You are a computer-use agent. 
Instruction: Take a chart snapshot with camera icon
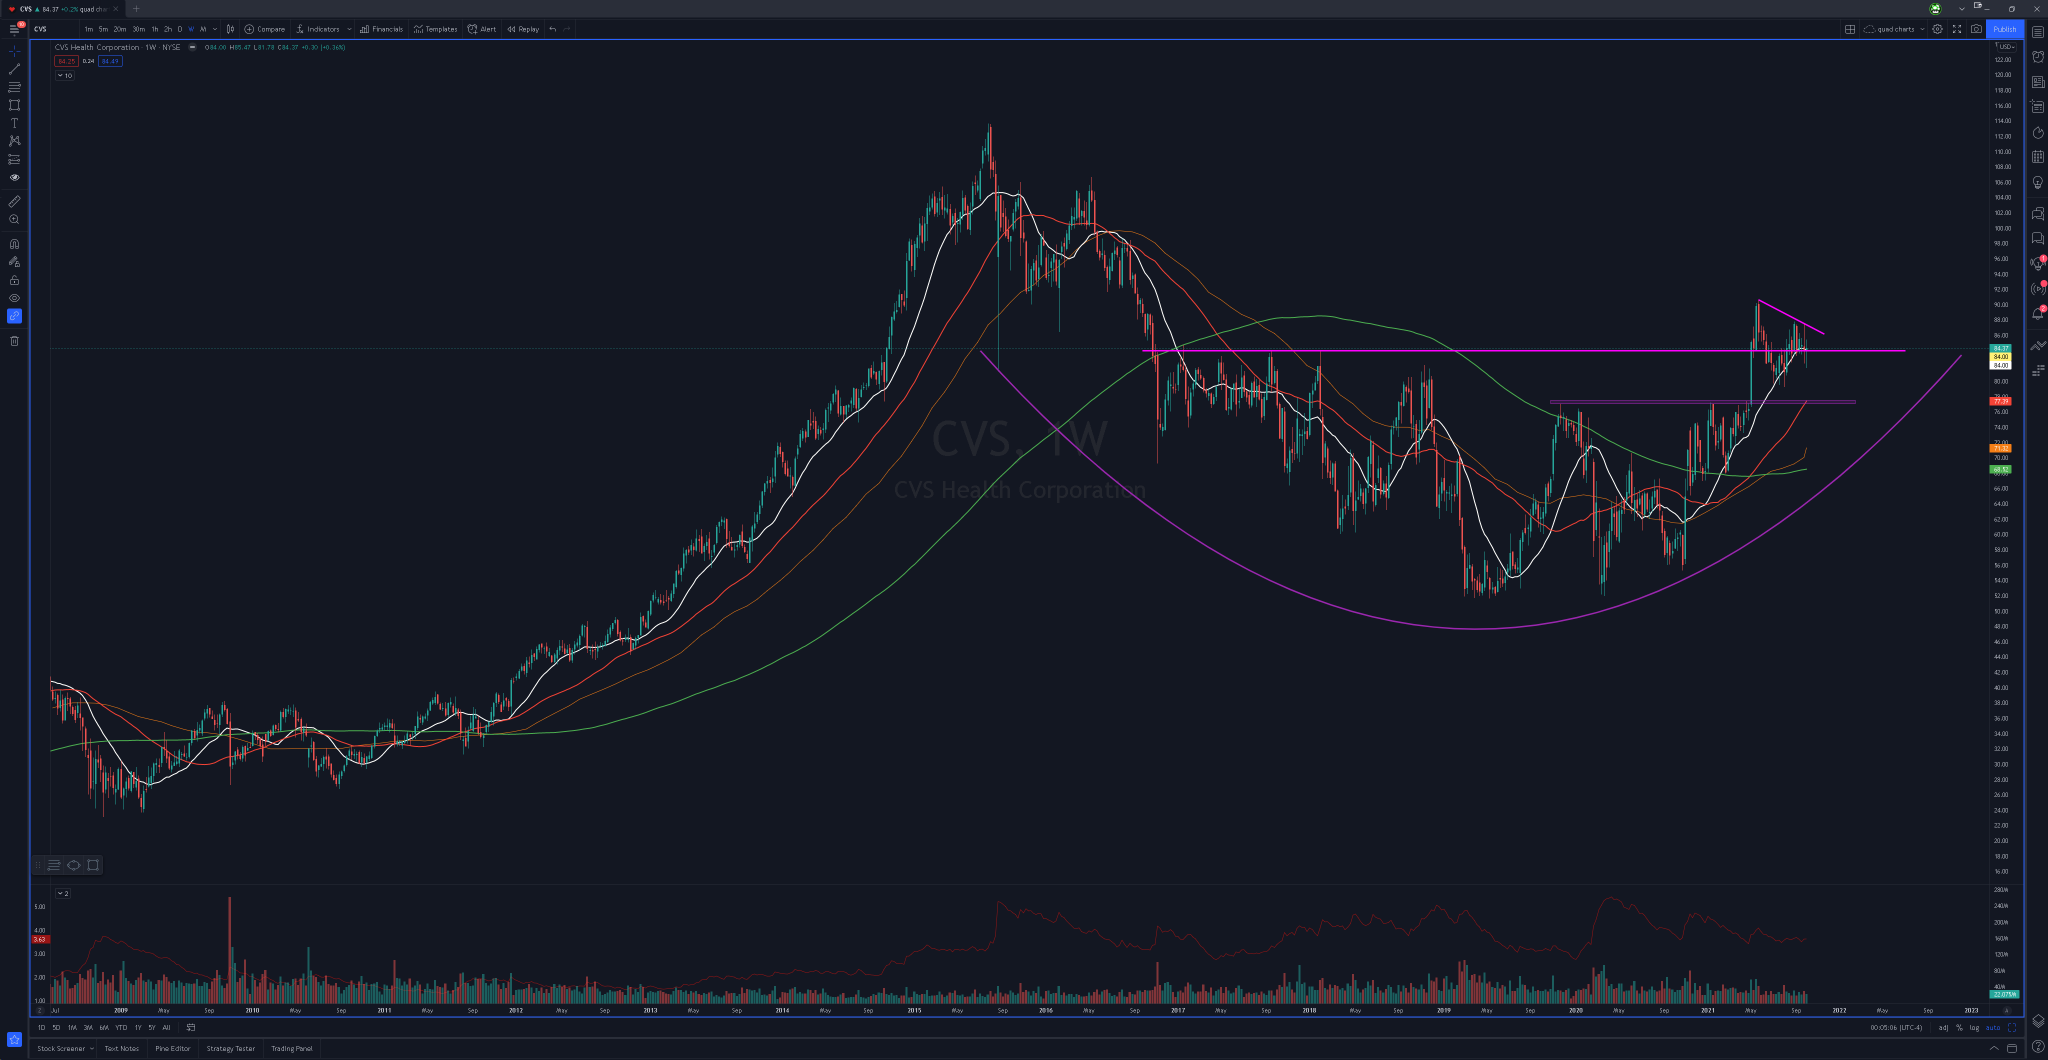click(1976, 29)
